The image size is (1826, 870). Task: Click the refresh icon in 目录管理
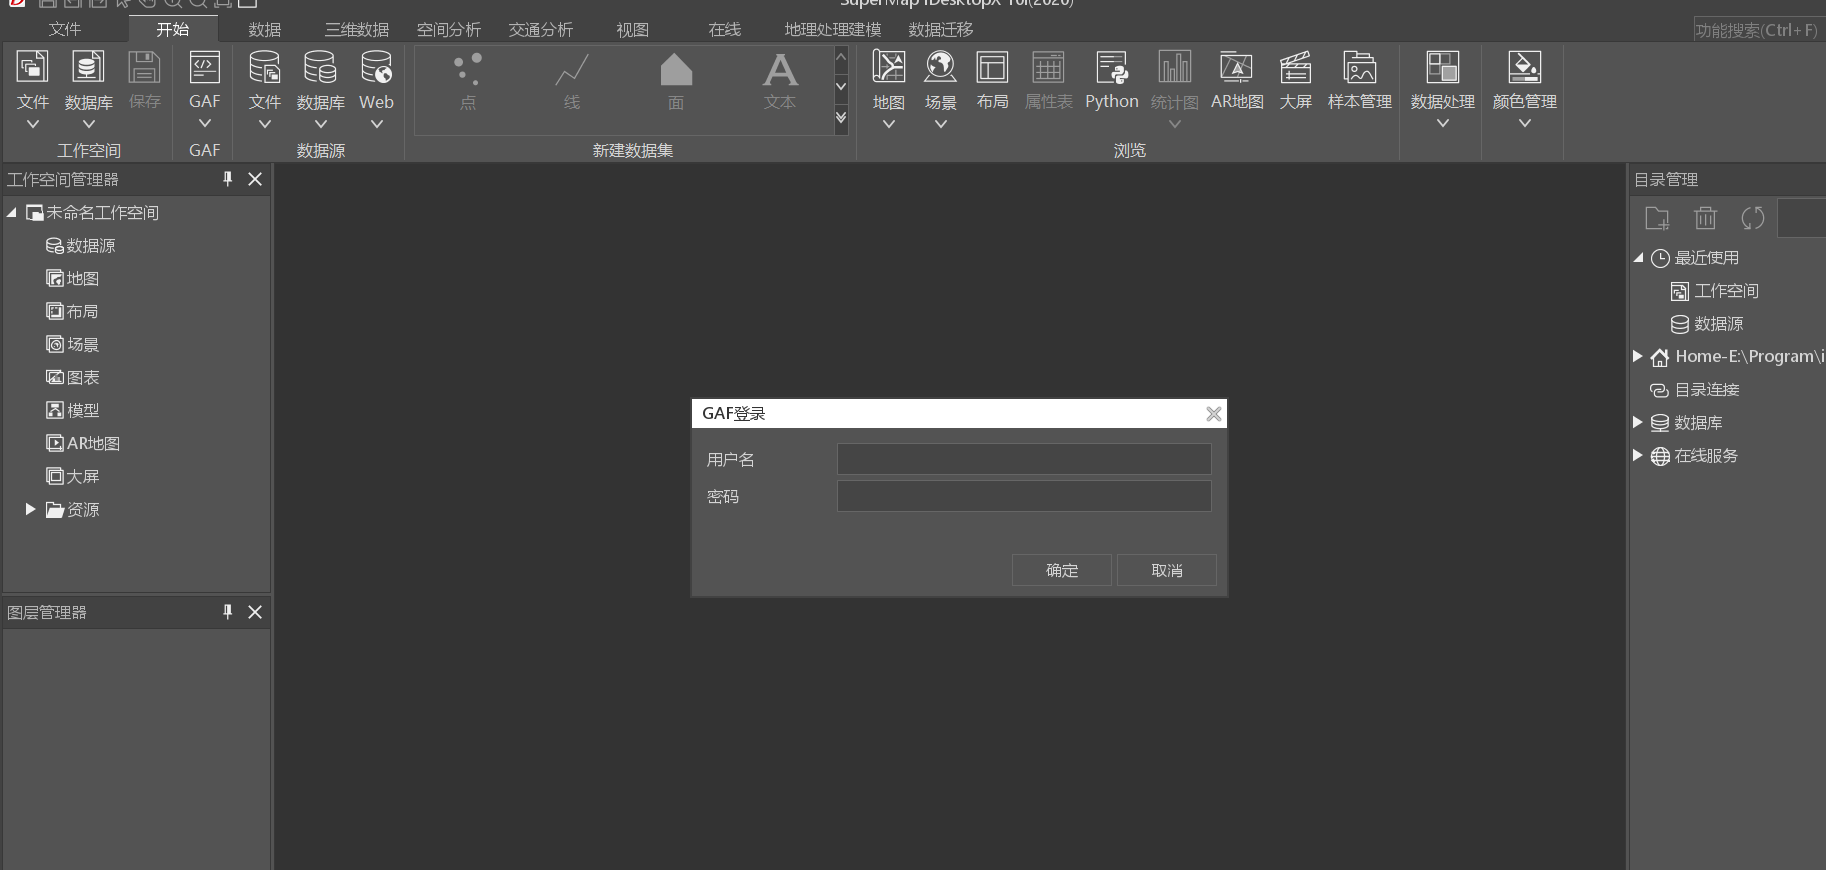[x=1753, y=218]
